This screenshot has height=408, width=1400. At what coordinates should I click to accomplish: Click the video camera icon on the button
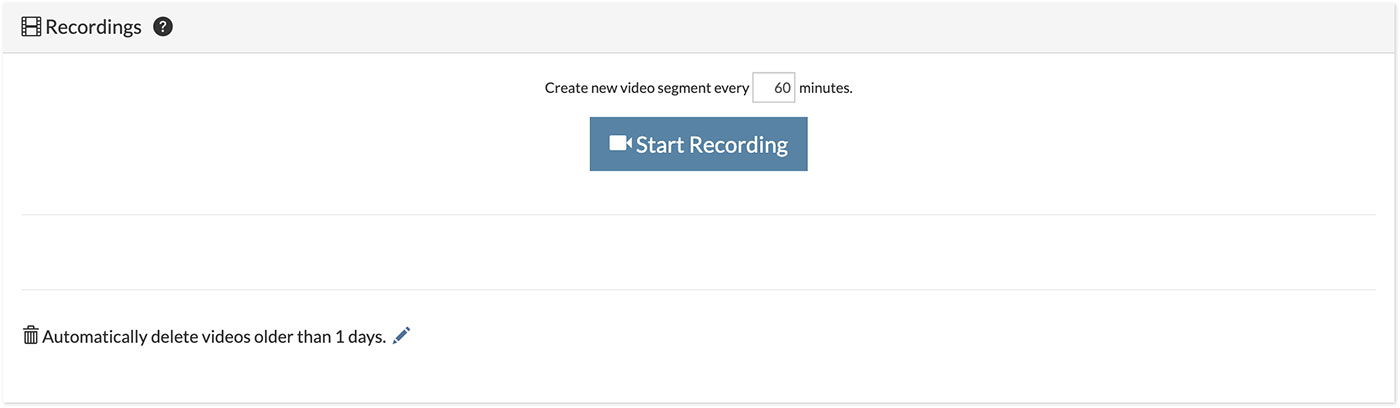[x=620, y=144]
